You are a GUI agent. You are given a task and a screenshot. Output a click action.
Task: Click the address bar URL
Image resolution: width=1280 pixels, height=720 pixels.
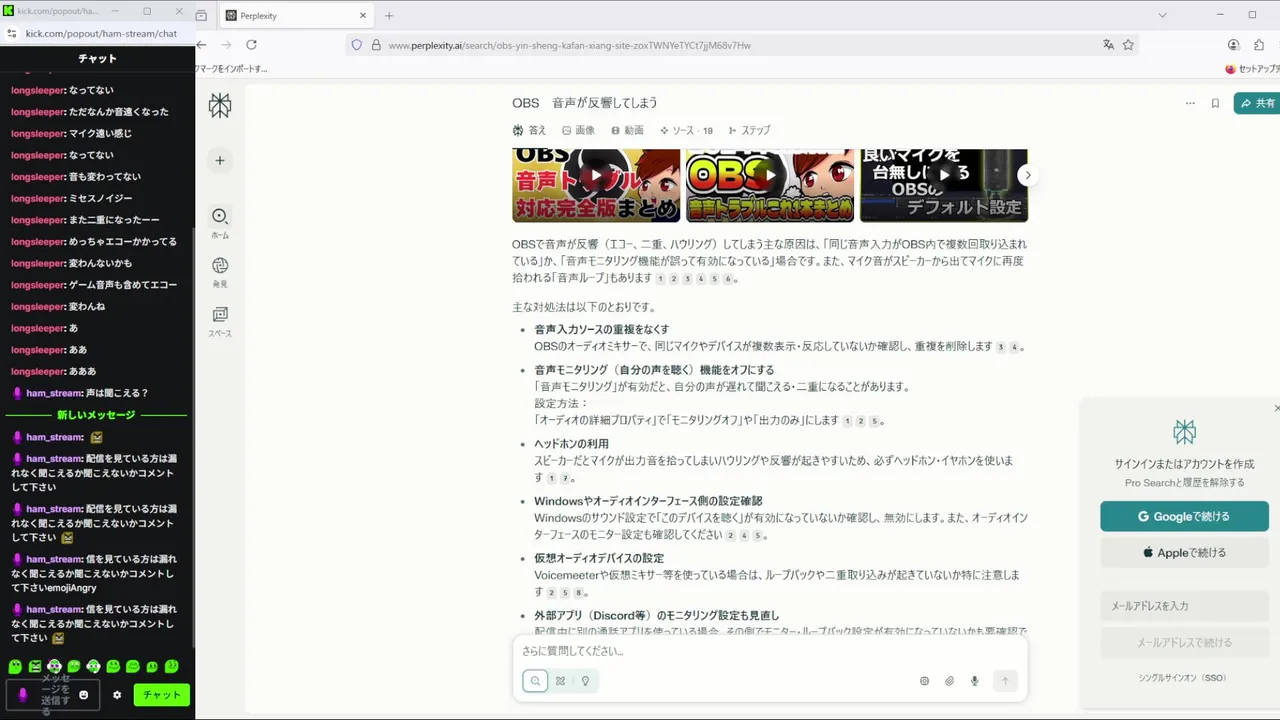tap(569, 45)
